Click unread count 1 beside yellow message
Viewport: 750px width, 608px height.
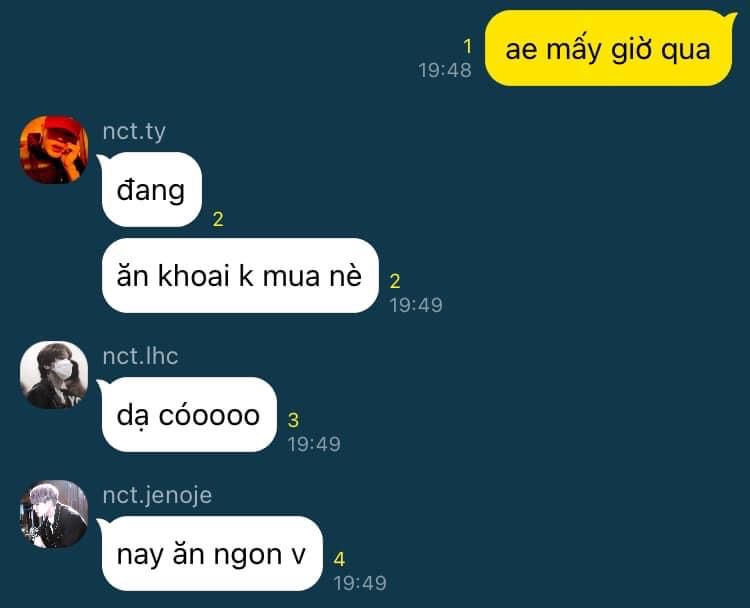467,46
